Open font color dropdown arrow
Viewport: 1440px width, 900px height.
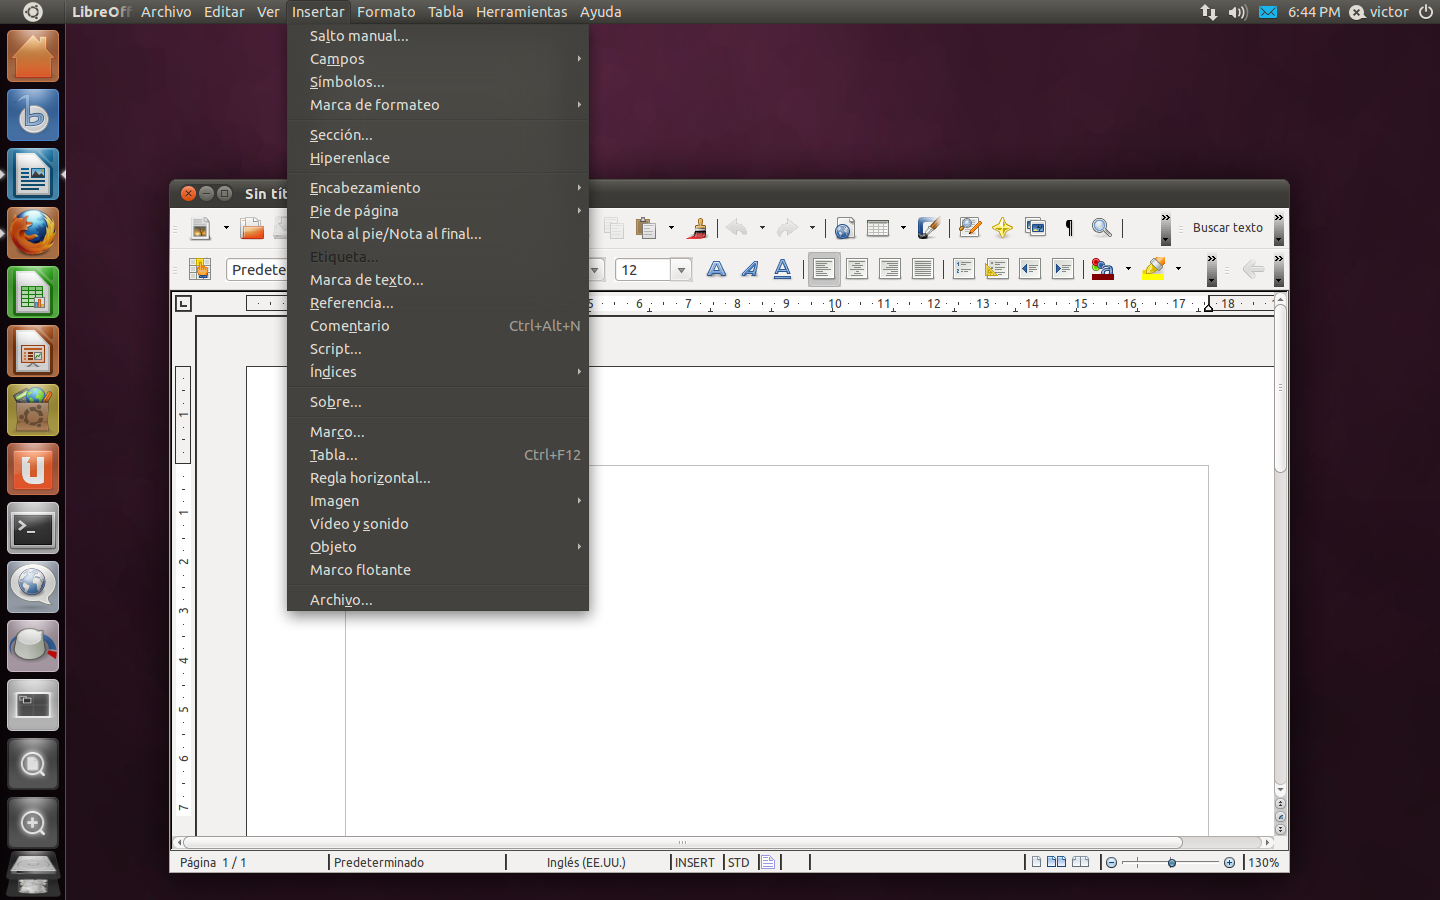point(1128,269)
